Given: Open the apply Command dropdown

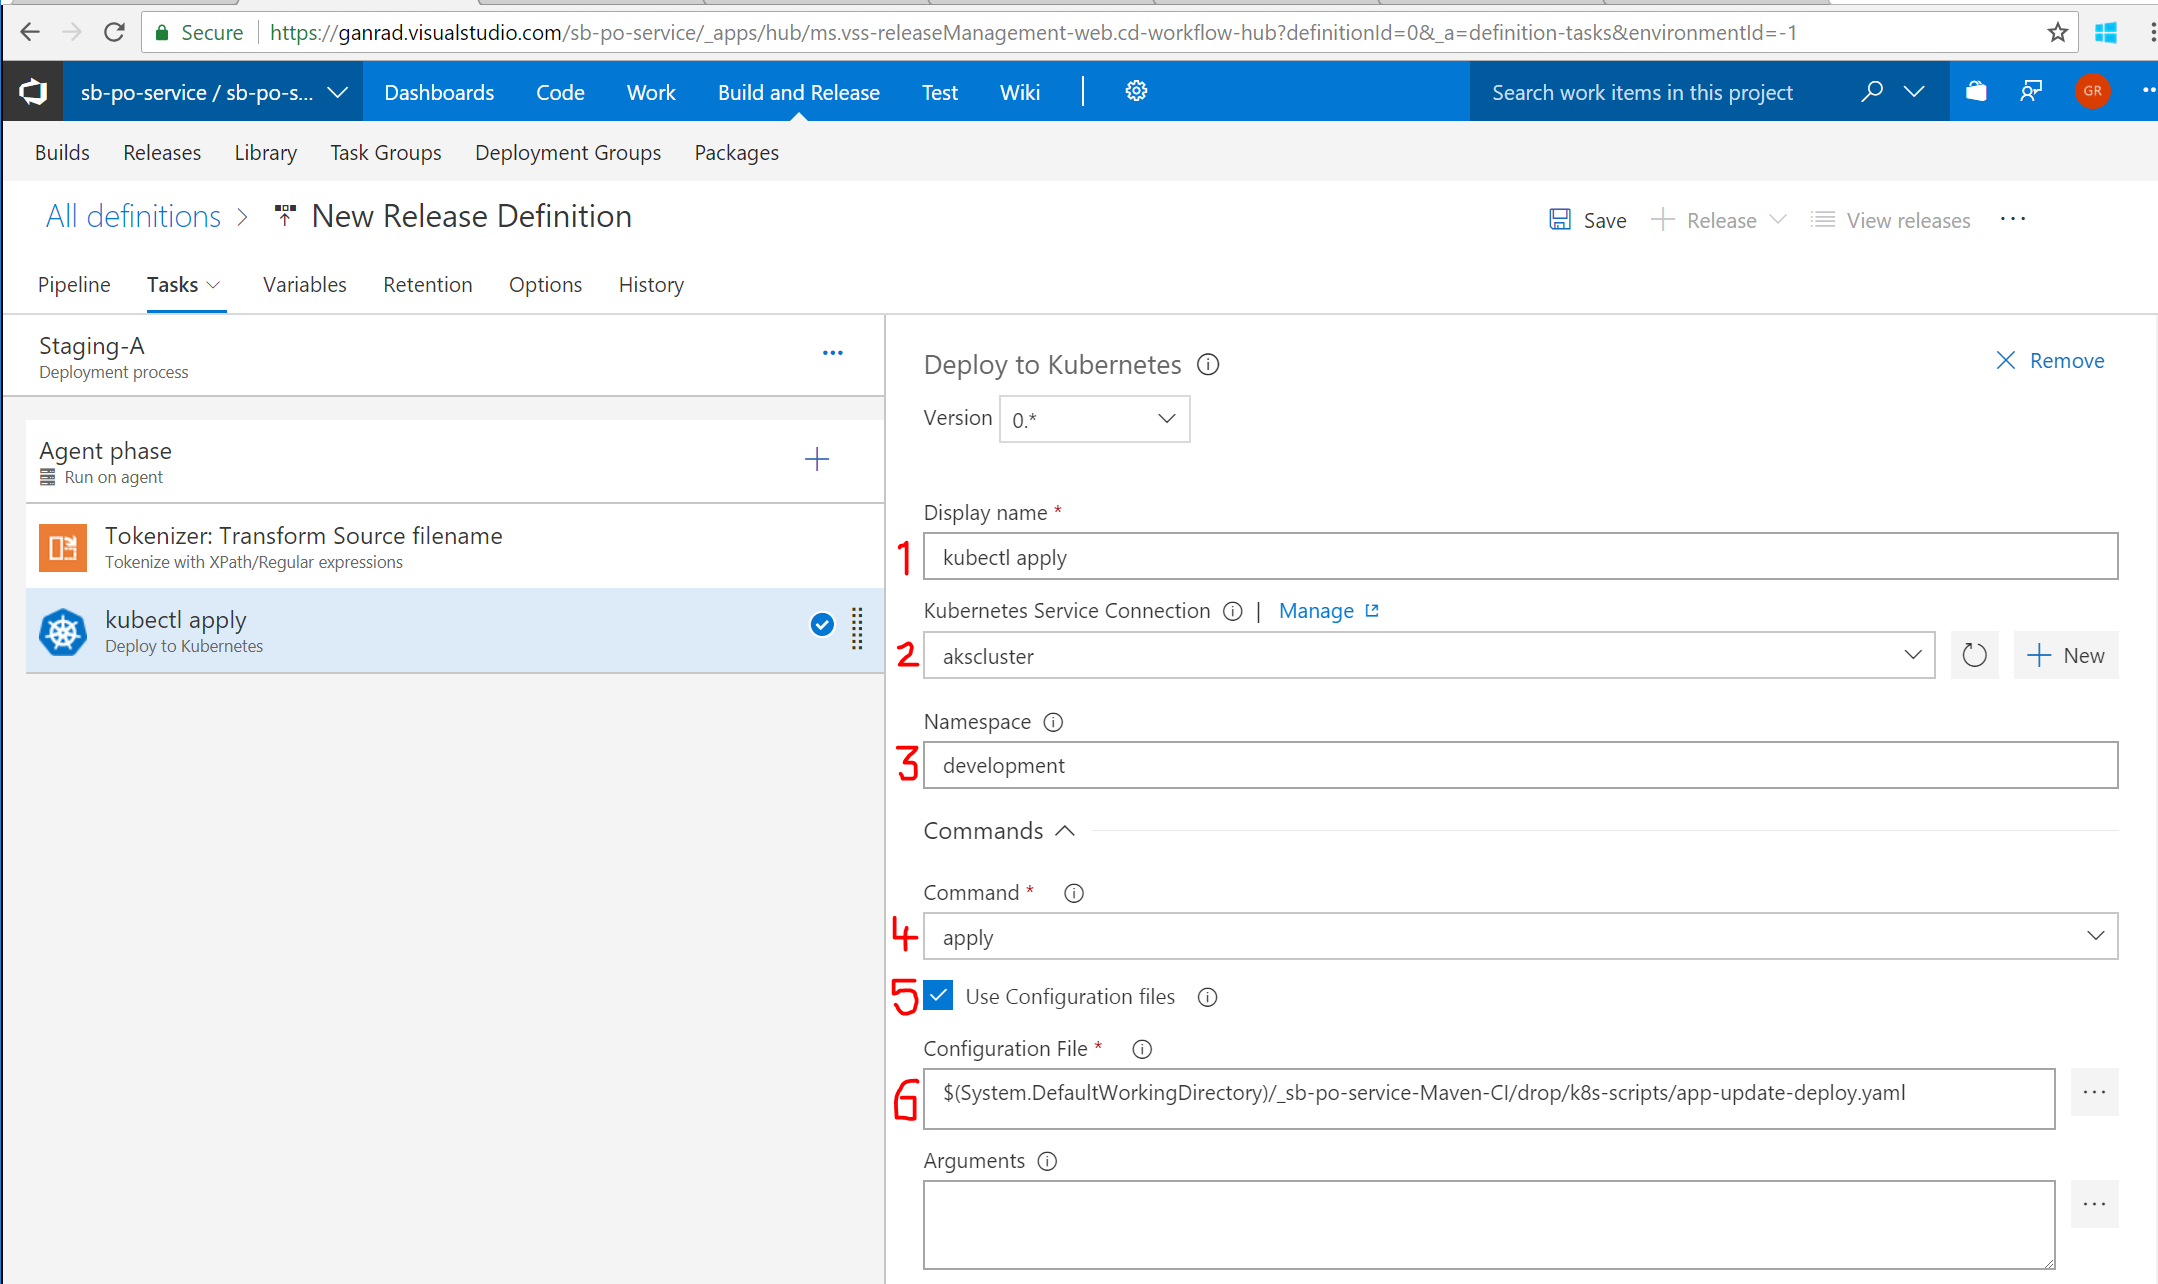Looking at the screenshot, I should (1519, 937).
